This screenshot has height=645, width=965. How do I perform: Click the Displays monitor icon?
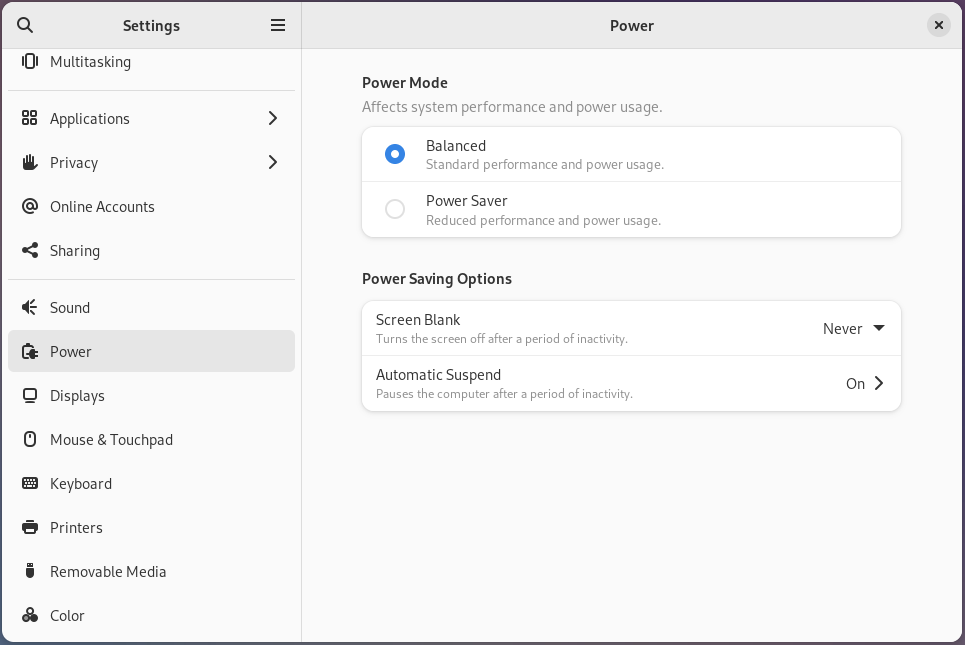[x=30, y=396]
